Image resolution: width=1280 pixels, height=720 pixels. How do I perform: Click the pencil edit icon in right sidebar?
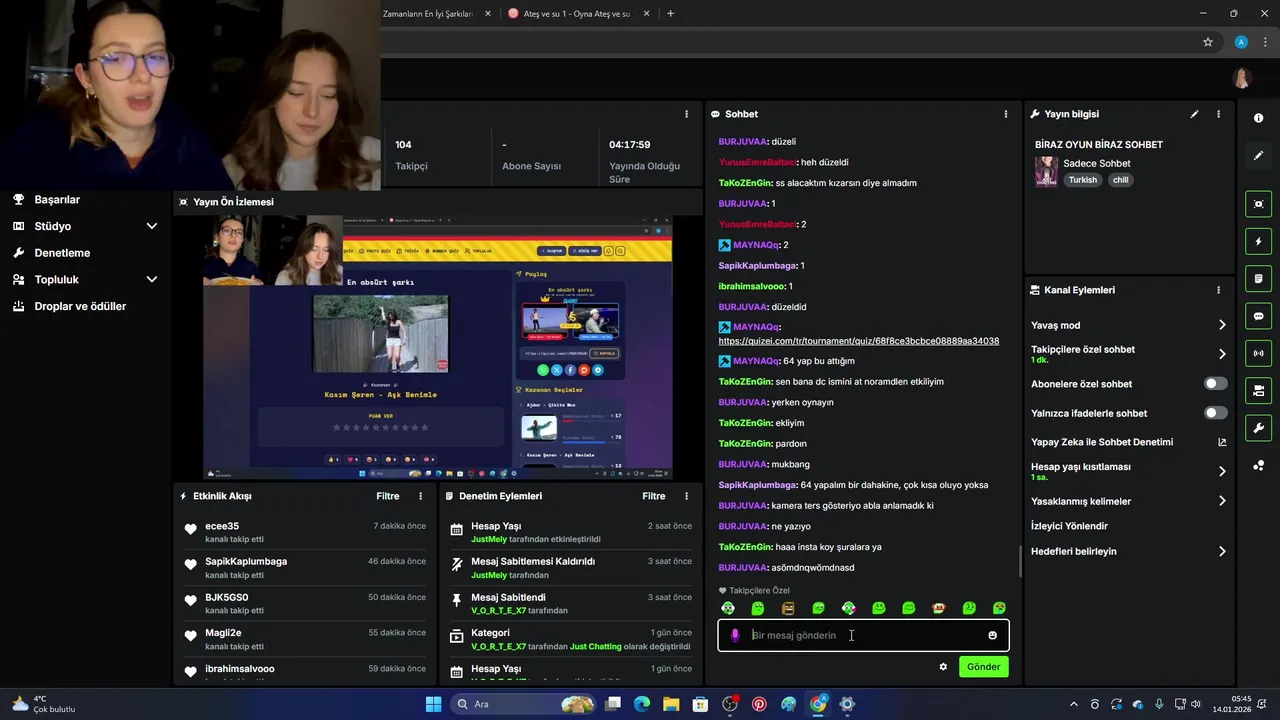click(x=1258, y=155)
